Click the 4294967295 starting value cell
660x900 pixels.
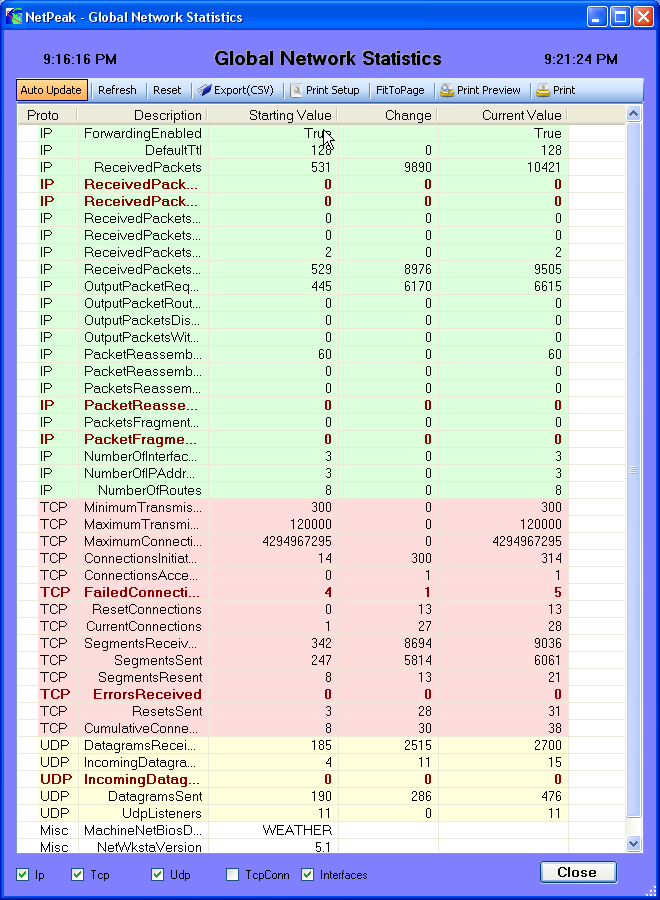coord(273,541)
